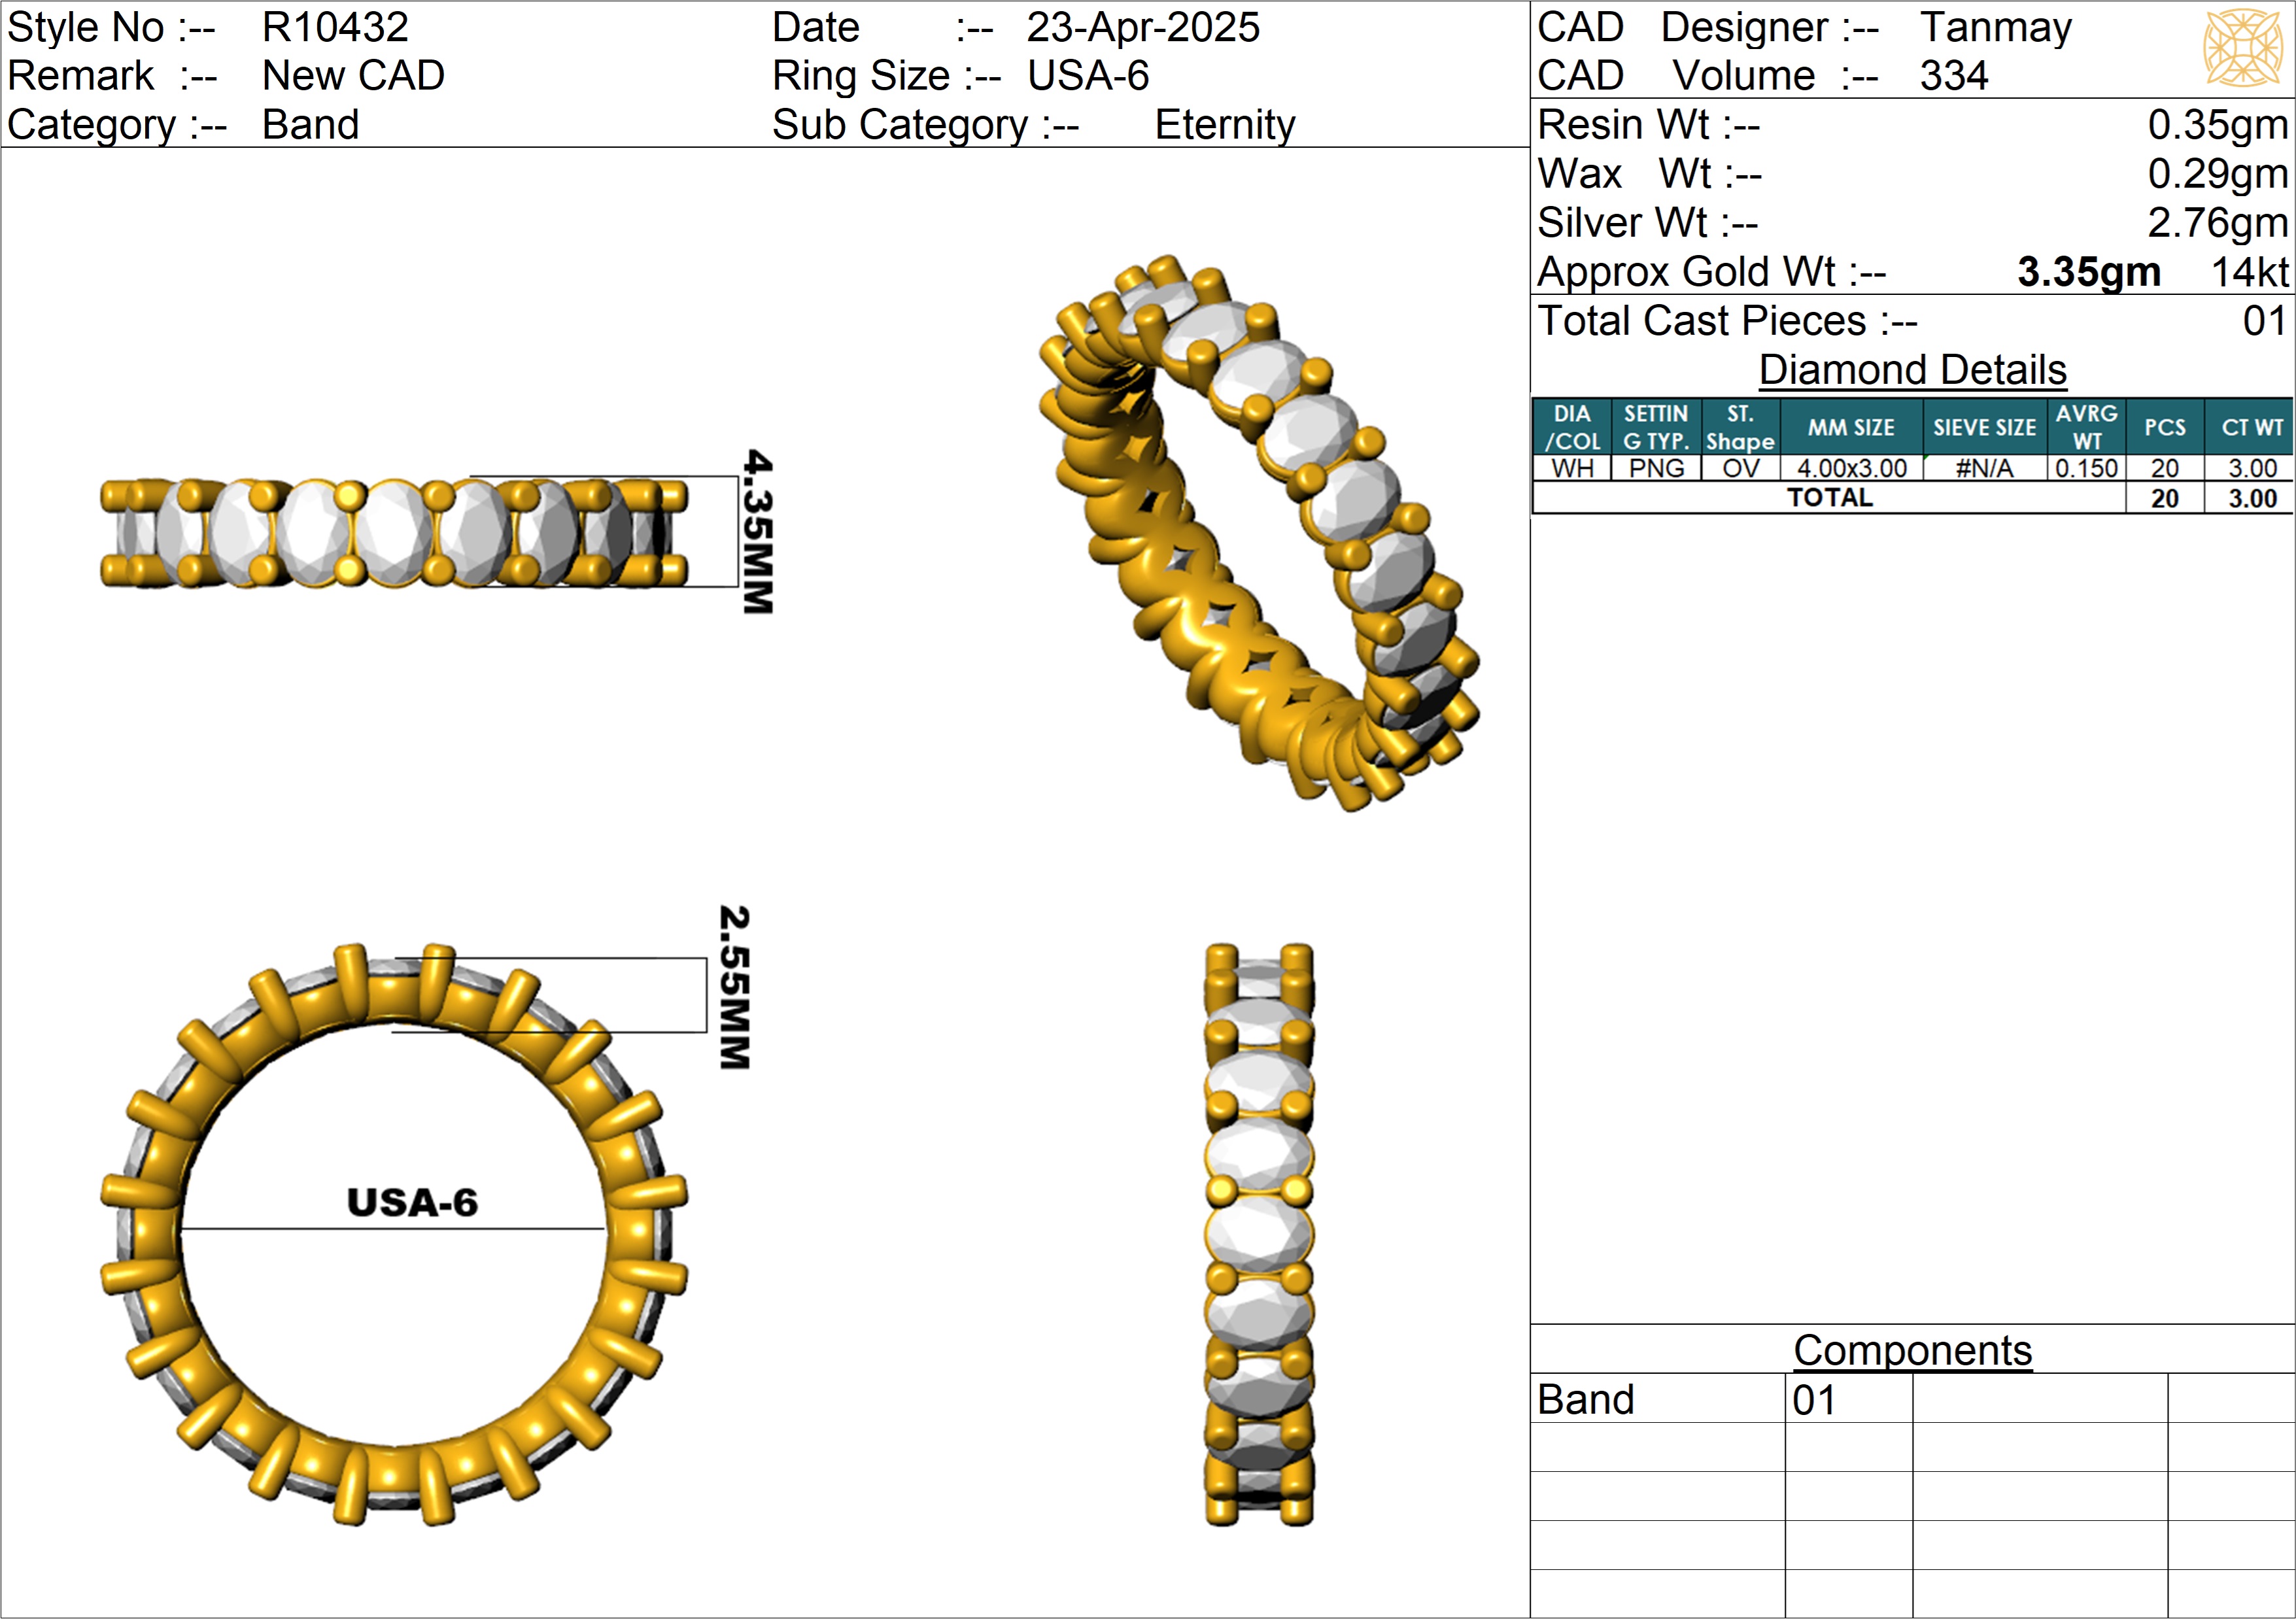Click the USA-6 label inside ring
The height and width of the screenshot is (1619, 2296).
(x=412, y=1202)
